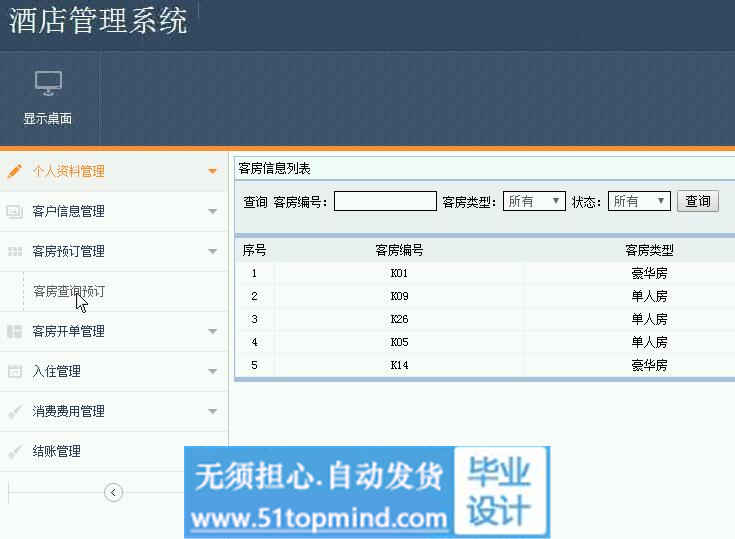Open the 状态 dropdown

click(639, 202)
